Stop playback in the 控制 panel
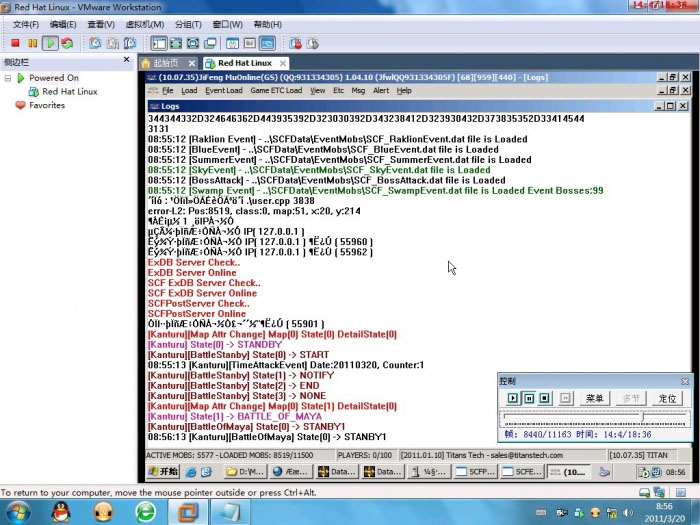Image resolution: width=700 pixels, height=525 pixels. (544, 398)
